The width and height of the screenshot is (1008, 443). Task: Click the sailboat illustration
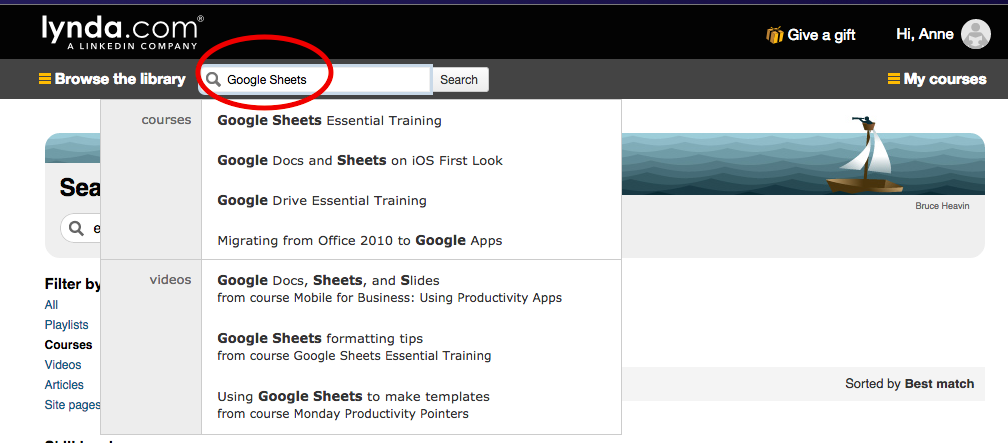click(865, 155)
